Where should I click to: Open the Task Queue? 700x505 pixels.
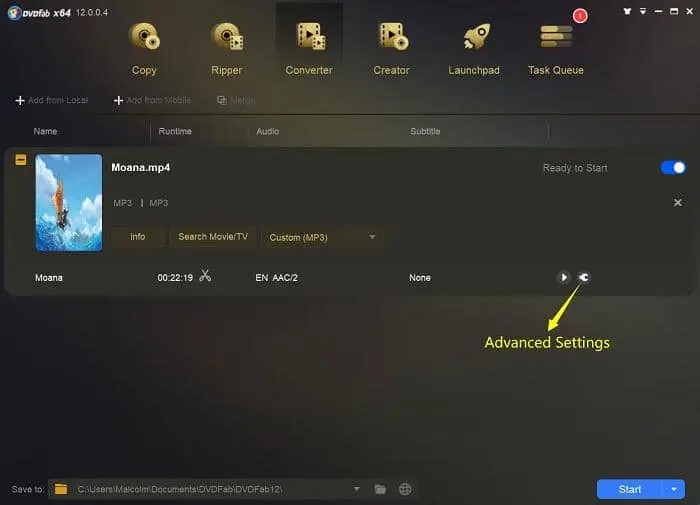556,48
